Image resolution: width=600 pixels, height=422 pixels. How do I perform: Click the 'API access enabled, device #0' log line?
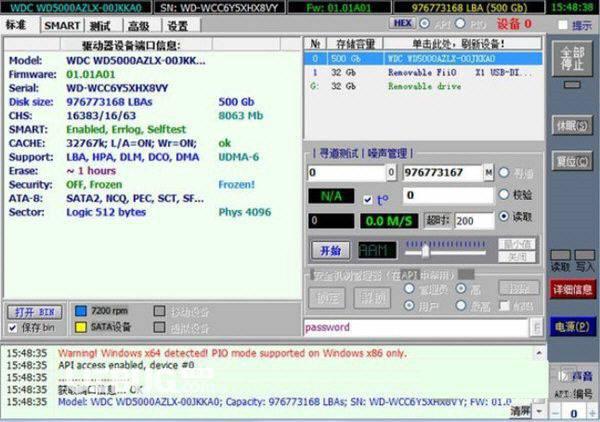126,365
